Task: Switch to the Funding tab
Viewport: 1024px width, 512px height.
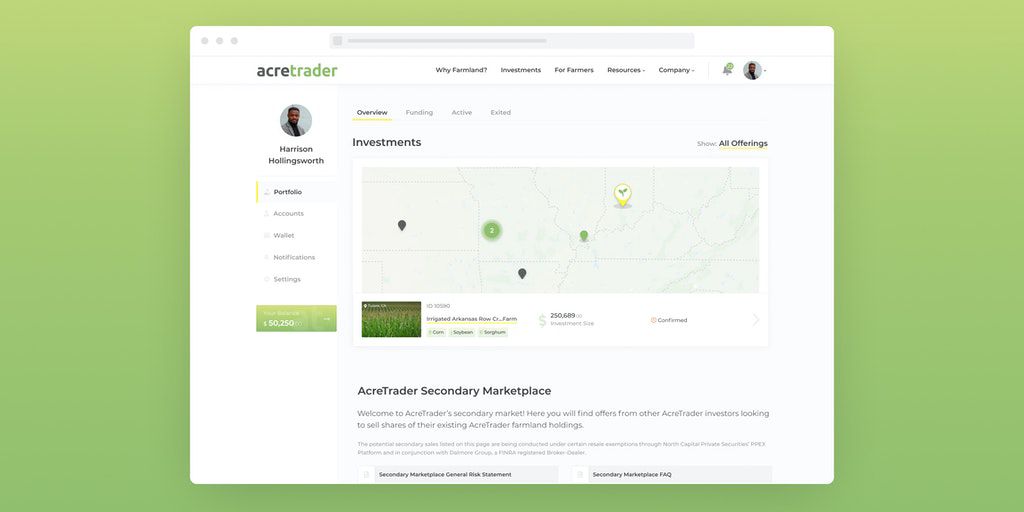Action: click(419, 112)
